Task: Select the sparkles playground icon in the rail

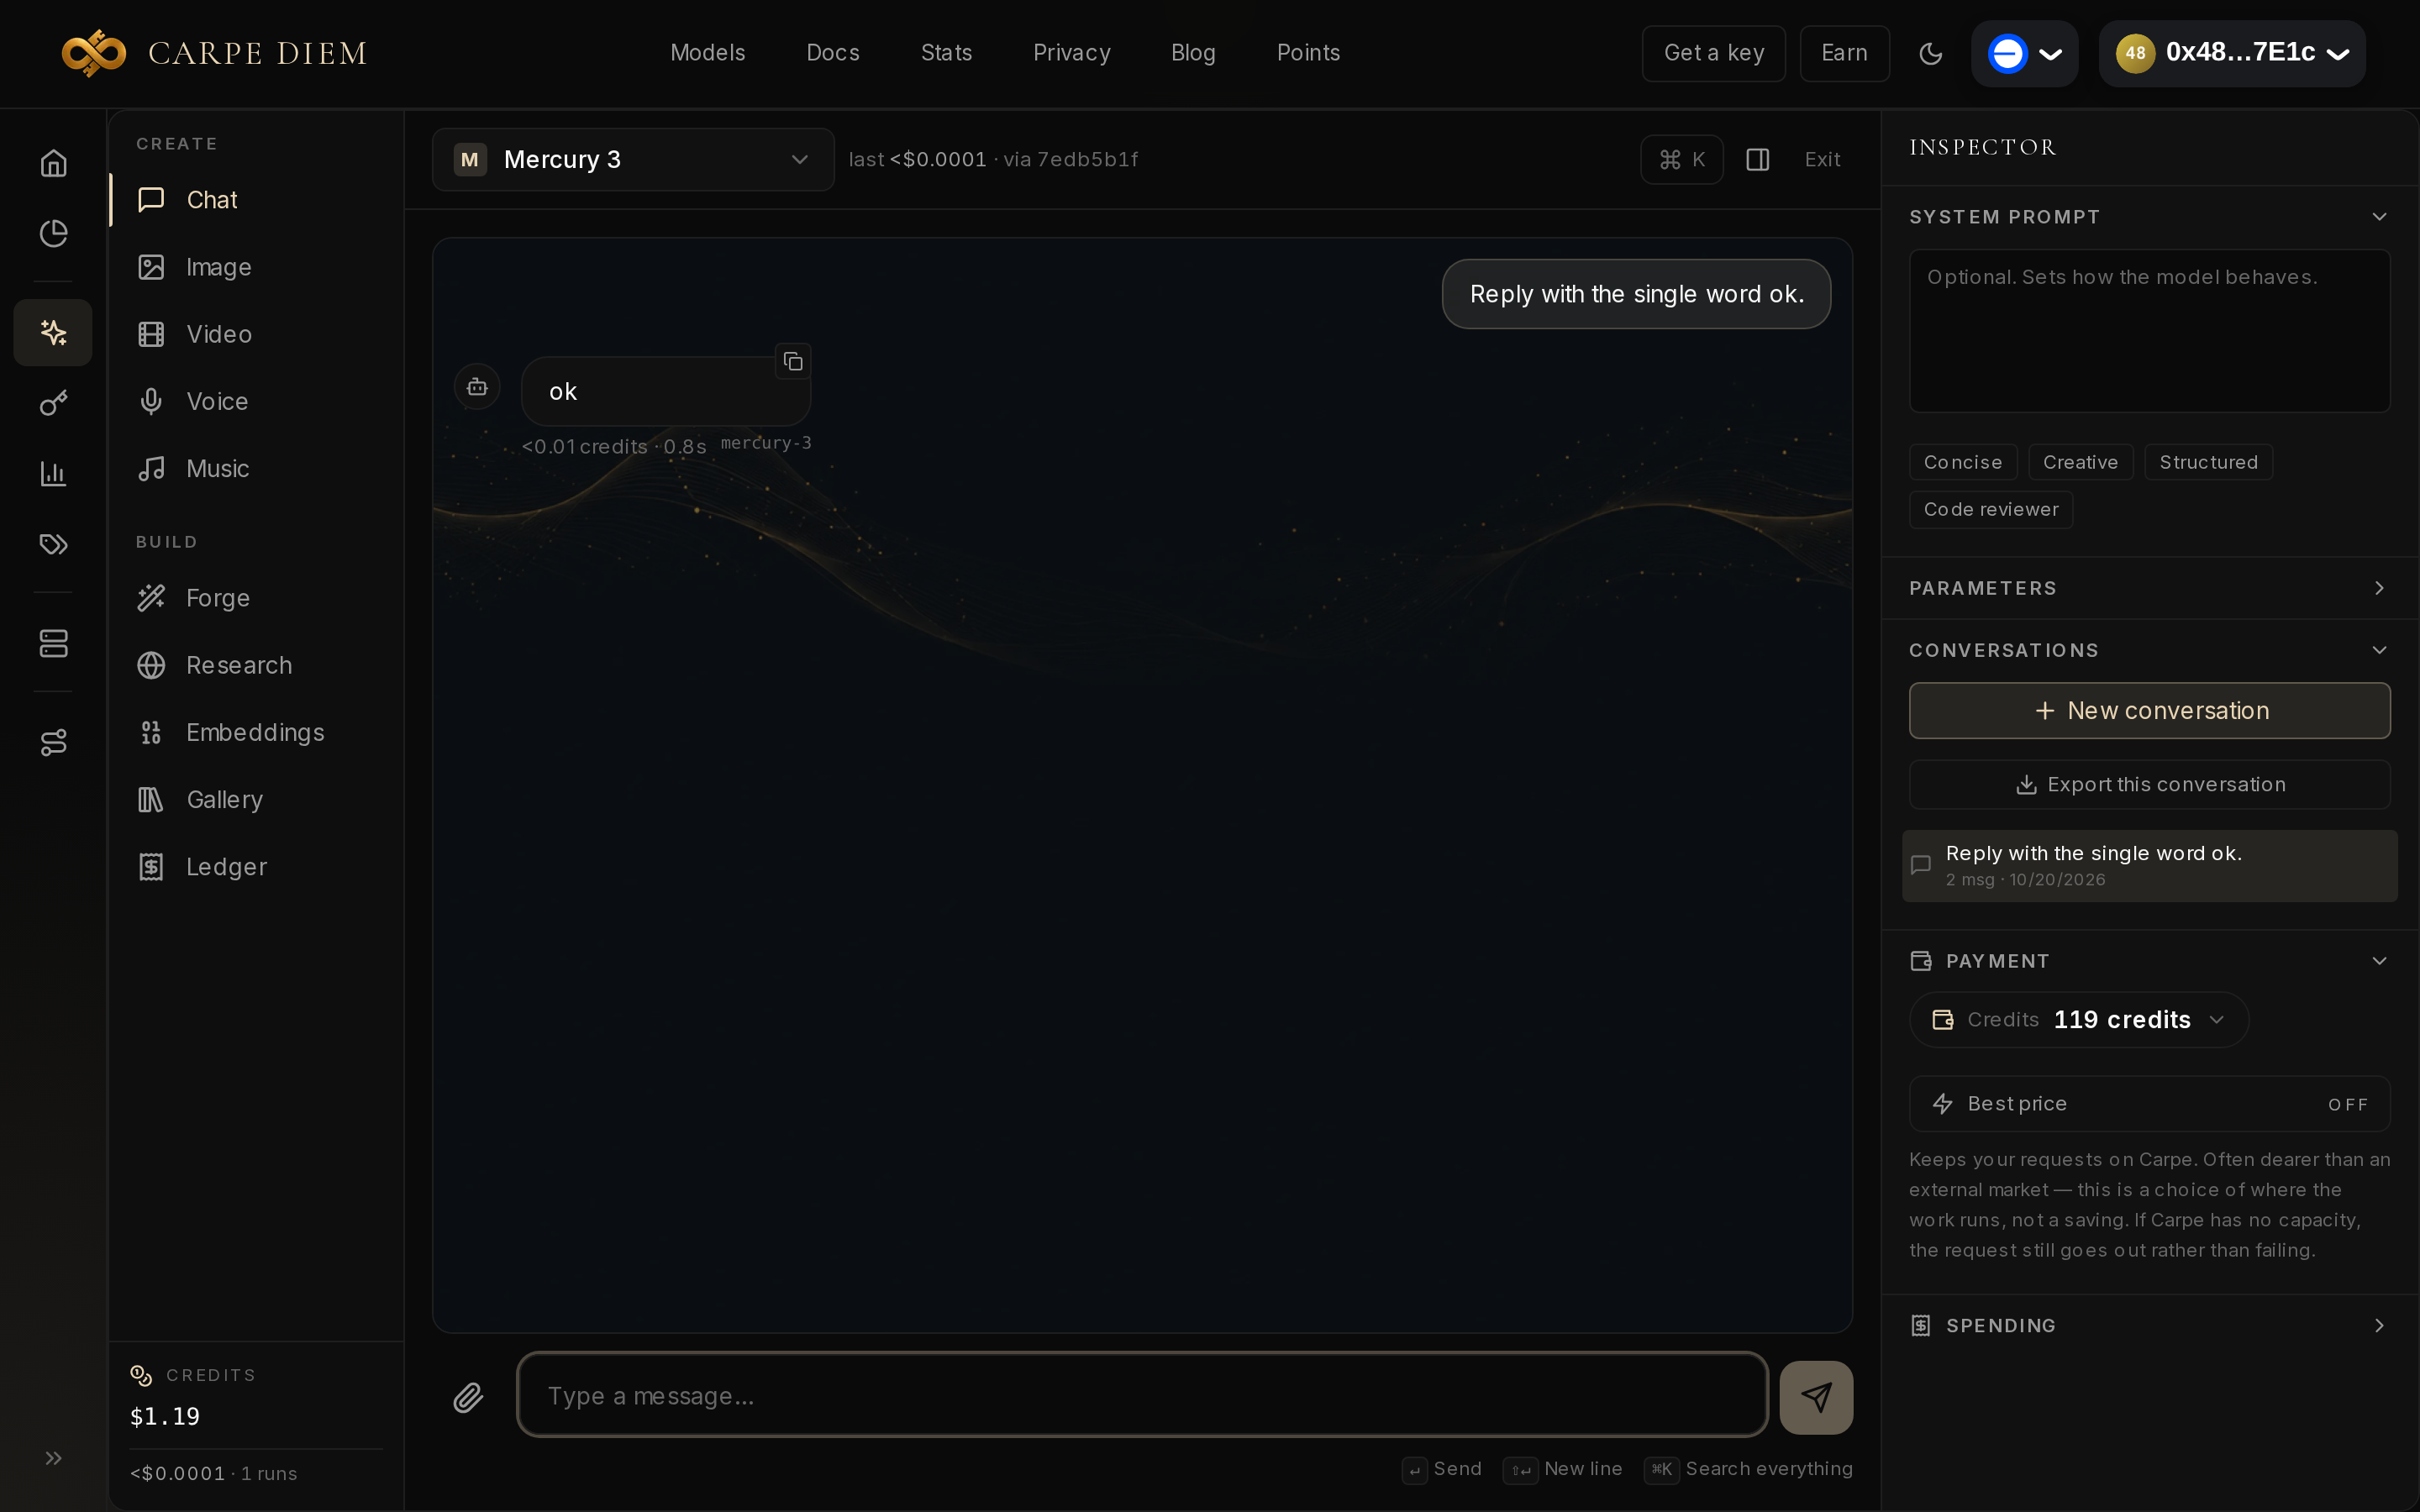Action: pyautogui.click(x=53, y=332)
